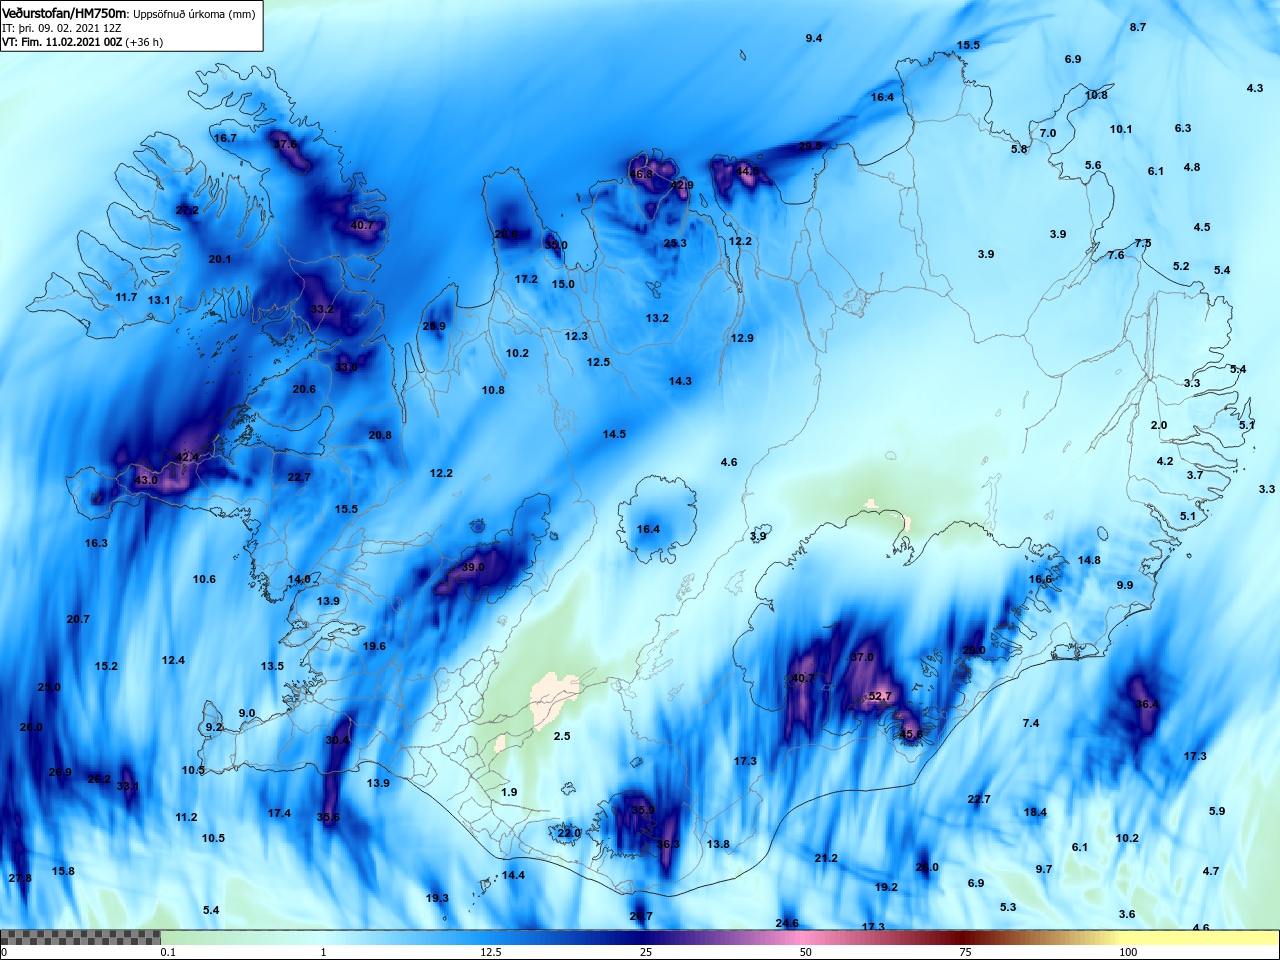Click the map value 28.9
Image resolution: width=1280 pixels, height=960 pixels.
tap(434, 326)
